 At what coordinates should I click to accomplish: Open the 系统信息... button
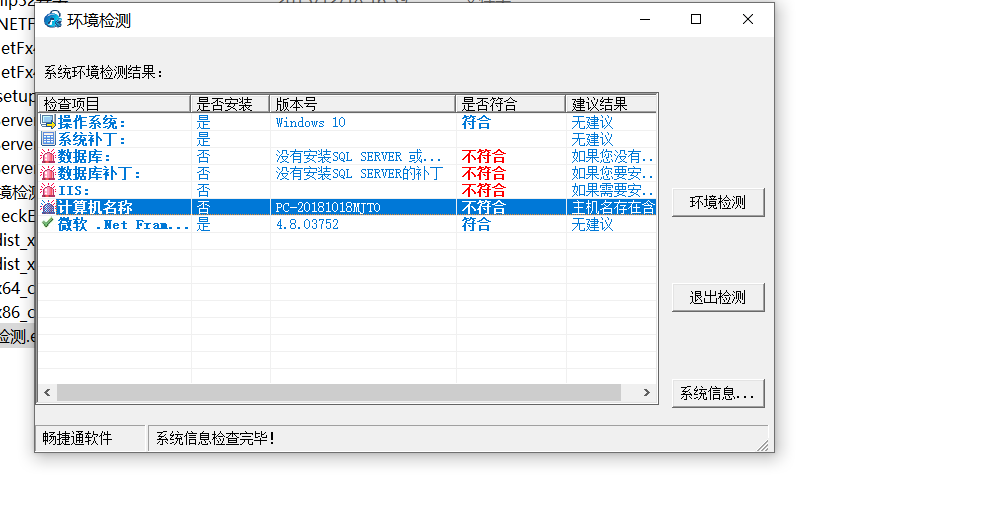718,393
